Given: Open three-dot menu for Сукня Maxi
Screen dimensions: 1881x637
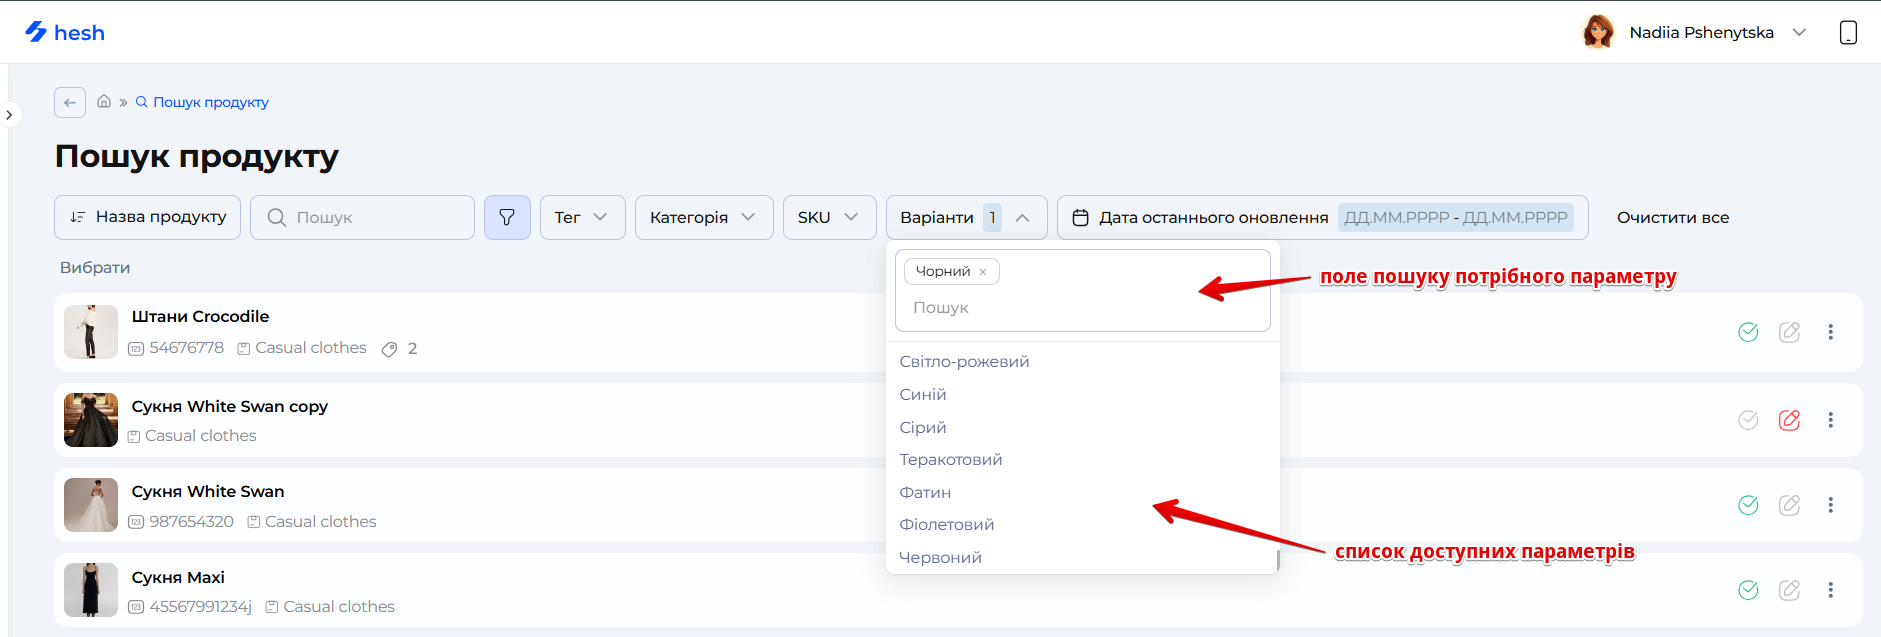Looking at the screenshot, I should point(1830,590).
